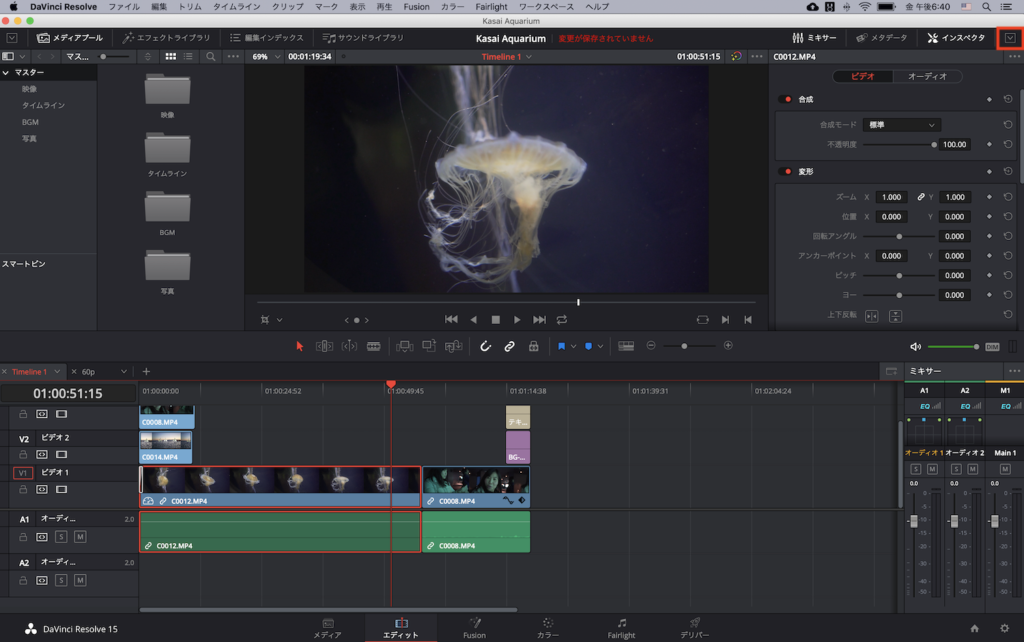Switch to the カラー page

[548, 627]
